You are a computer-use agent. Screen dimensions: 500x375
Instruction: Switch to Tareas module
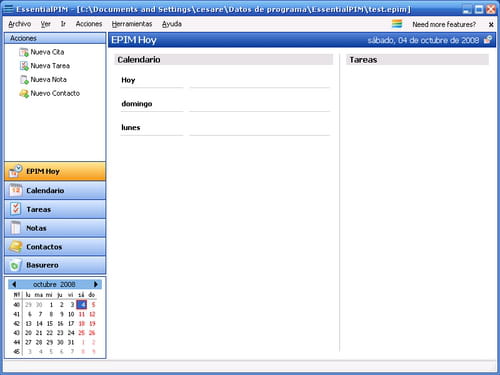[55, 209]
